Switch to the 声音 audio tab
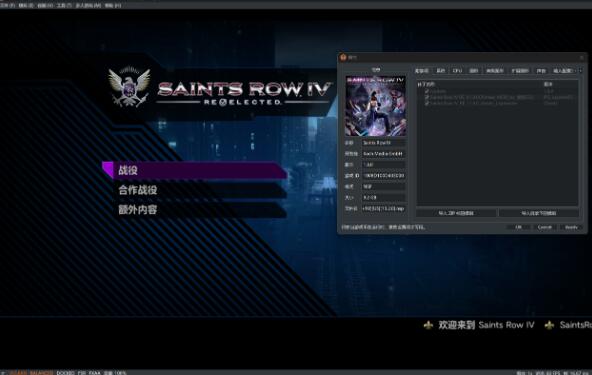Viewport: 592px width, 375px height. [541, 71]
